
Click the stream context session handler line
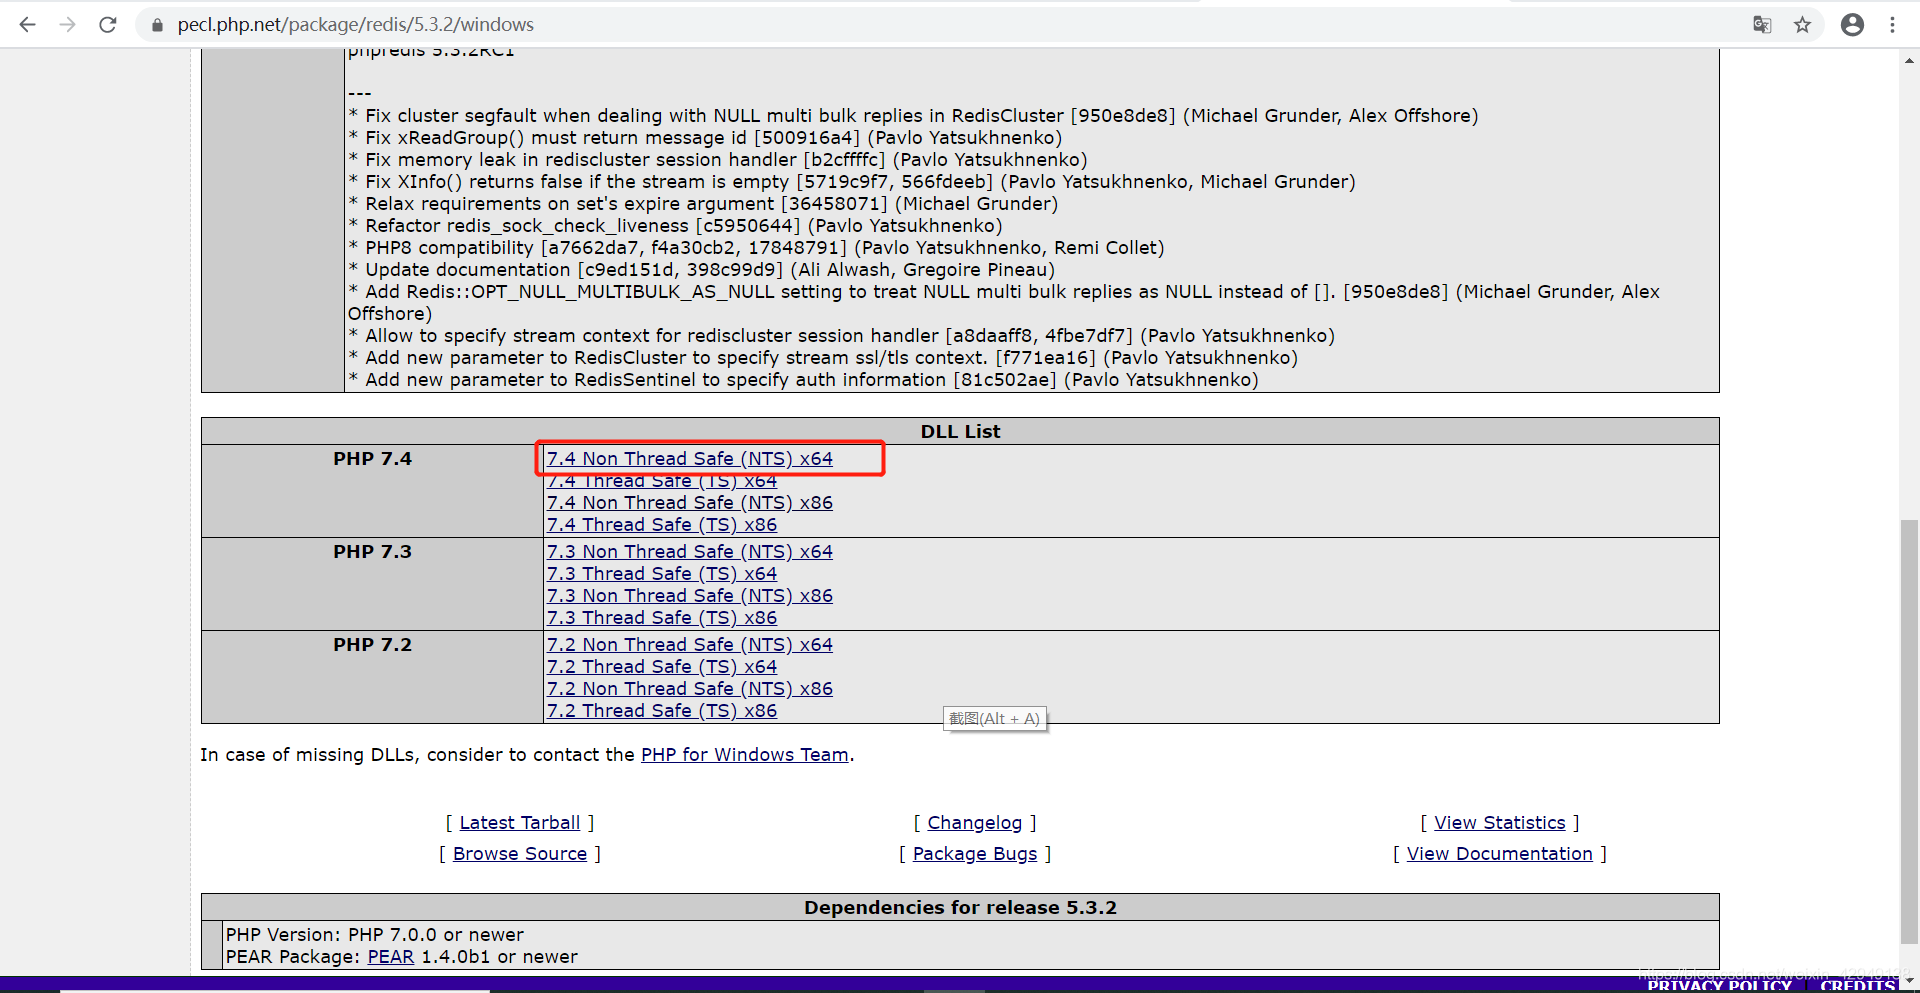coord(841,335)
